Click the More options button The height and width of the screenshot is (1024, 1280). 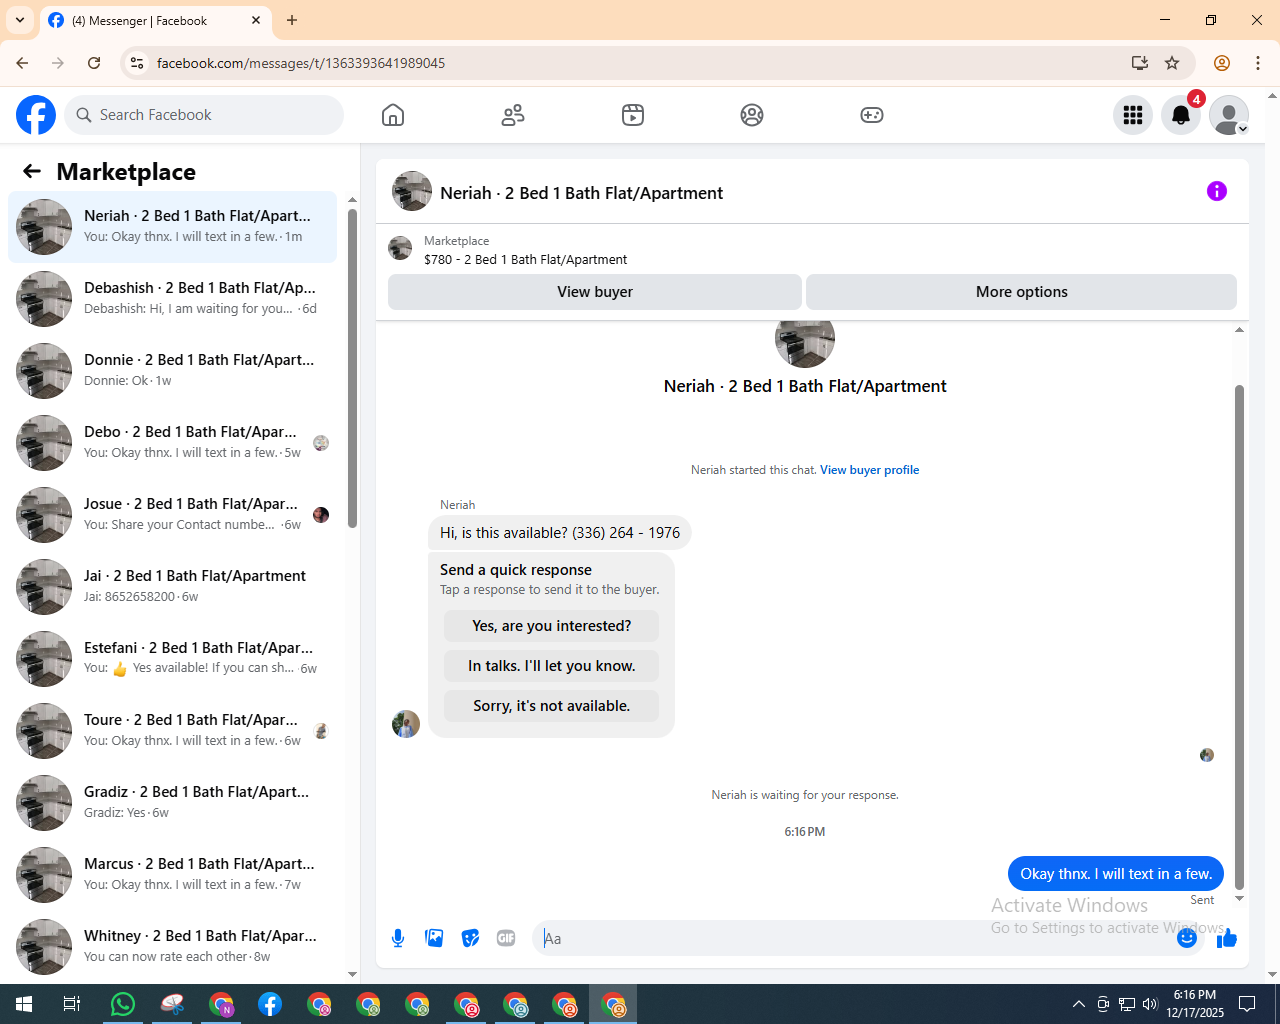[x=1021, y=292]
